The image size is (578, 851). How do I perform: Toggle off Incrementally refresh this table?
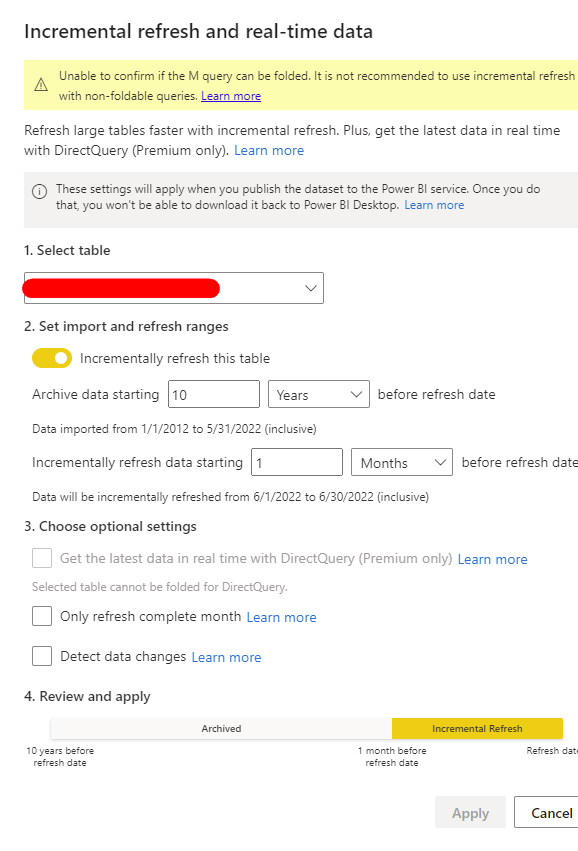click(x=52, y=358)
